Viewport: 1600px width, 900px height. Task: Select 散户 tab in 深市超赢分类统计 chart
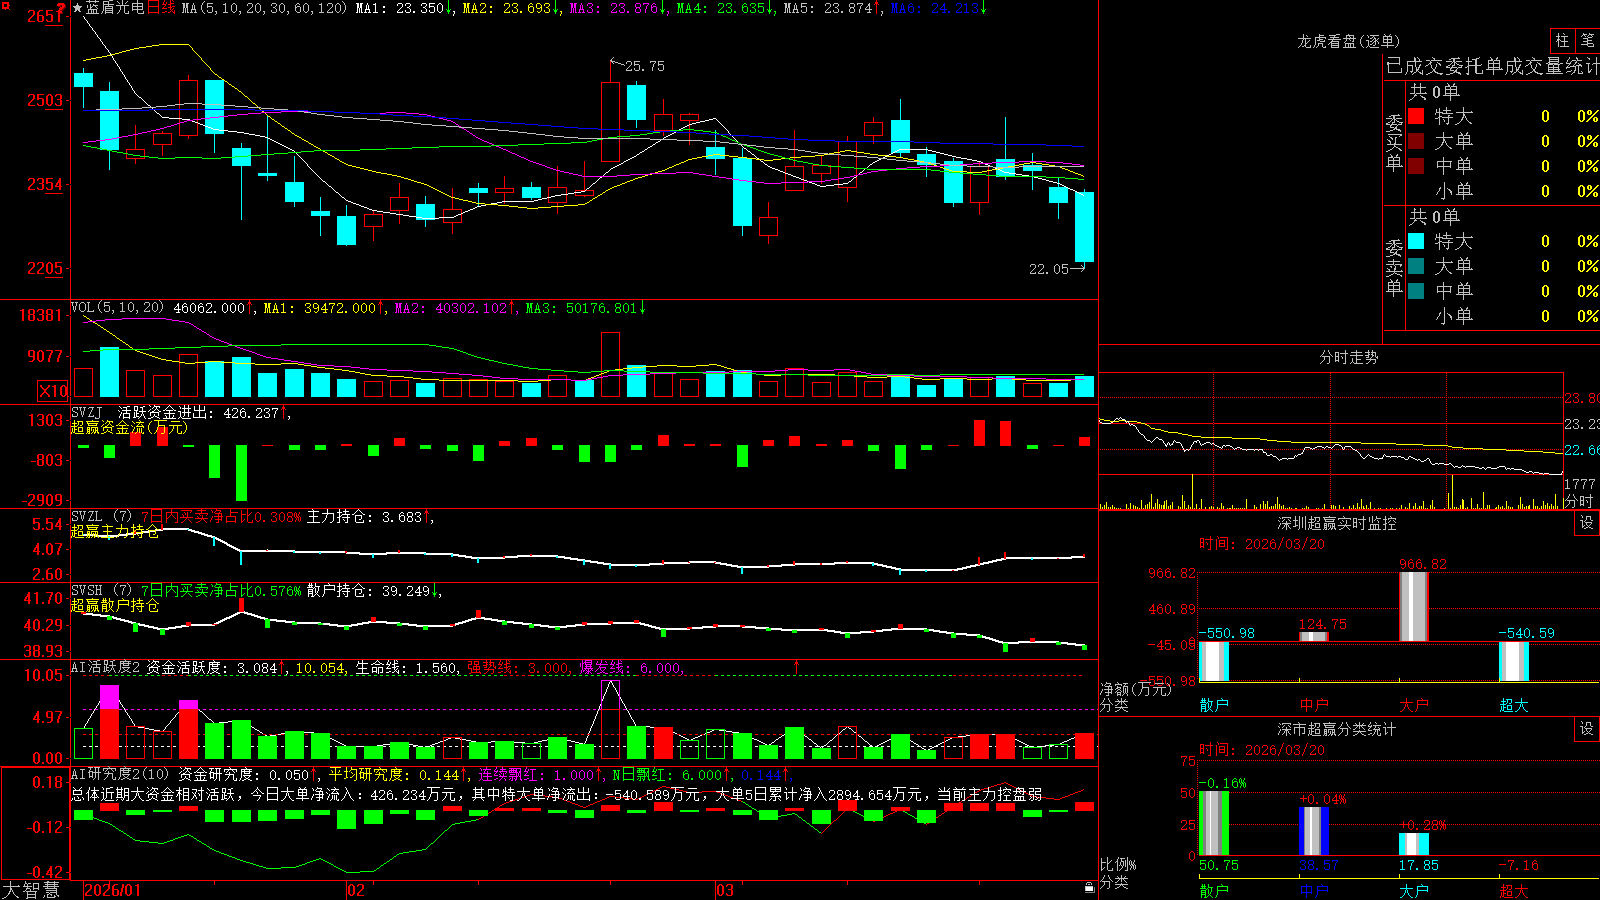pyautogui.click(x=1214, y=890)
